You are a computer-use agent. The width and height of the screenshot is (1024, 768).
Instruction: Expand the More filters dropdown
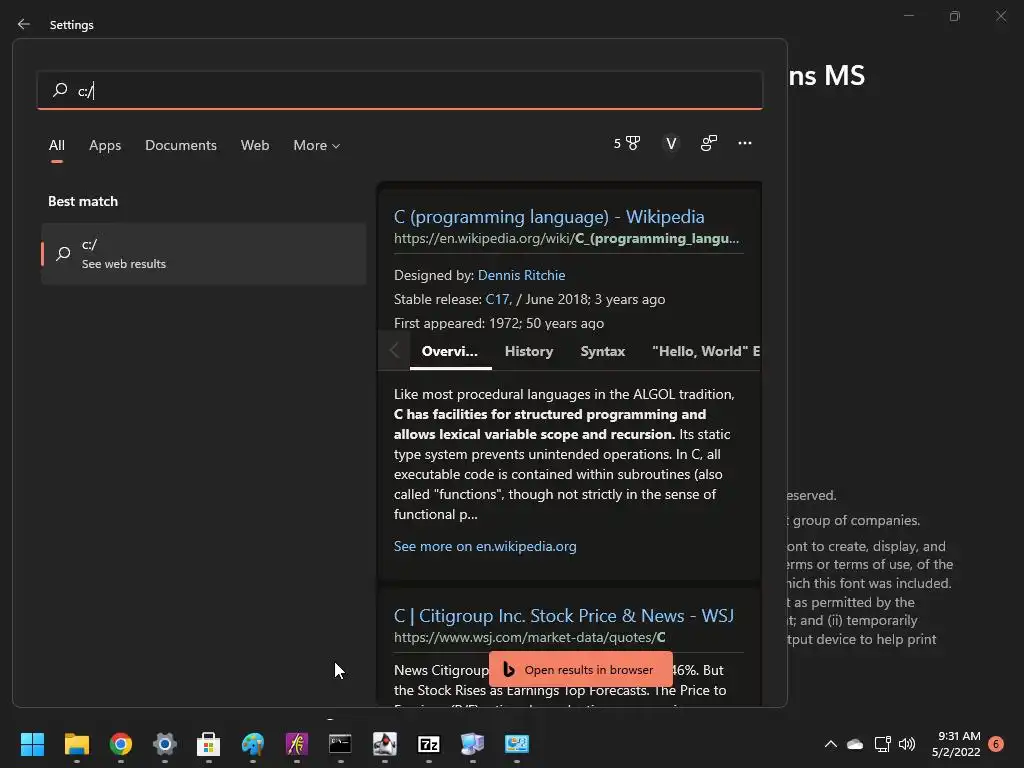317,145
